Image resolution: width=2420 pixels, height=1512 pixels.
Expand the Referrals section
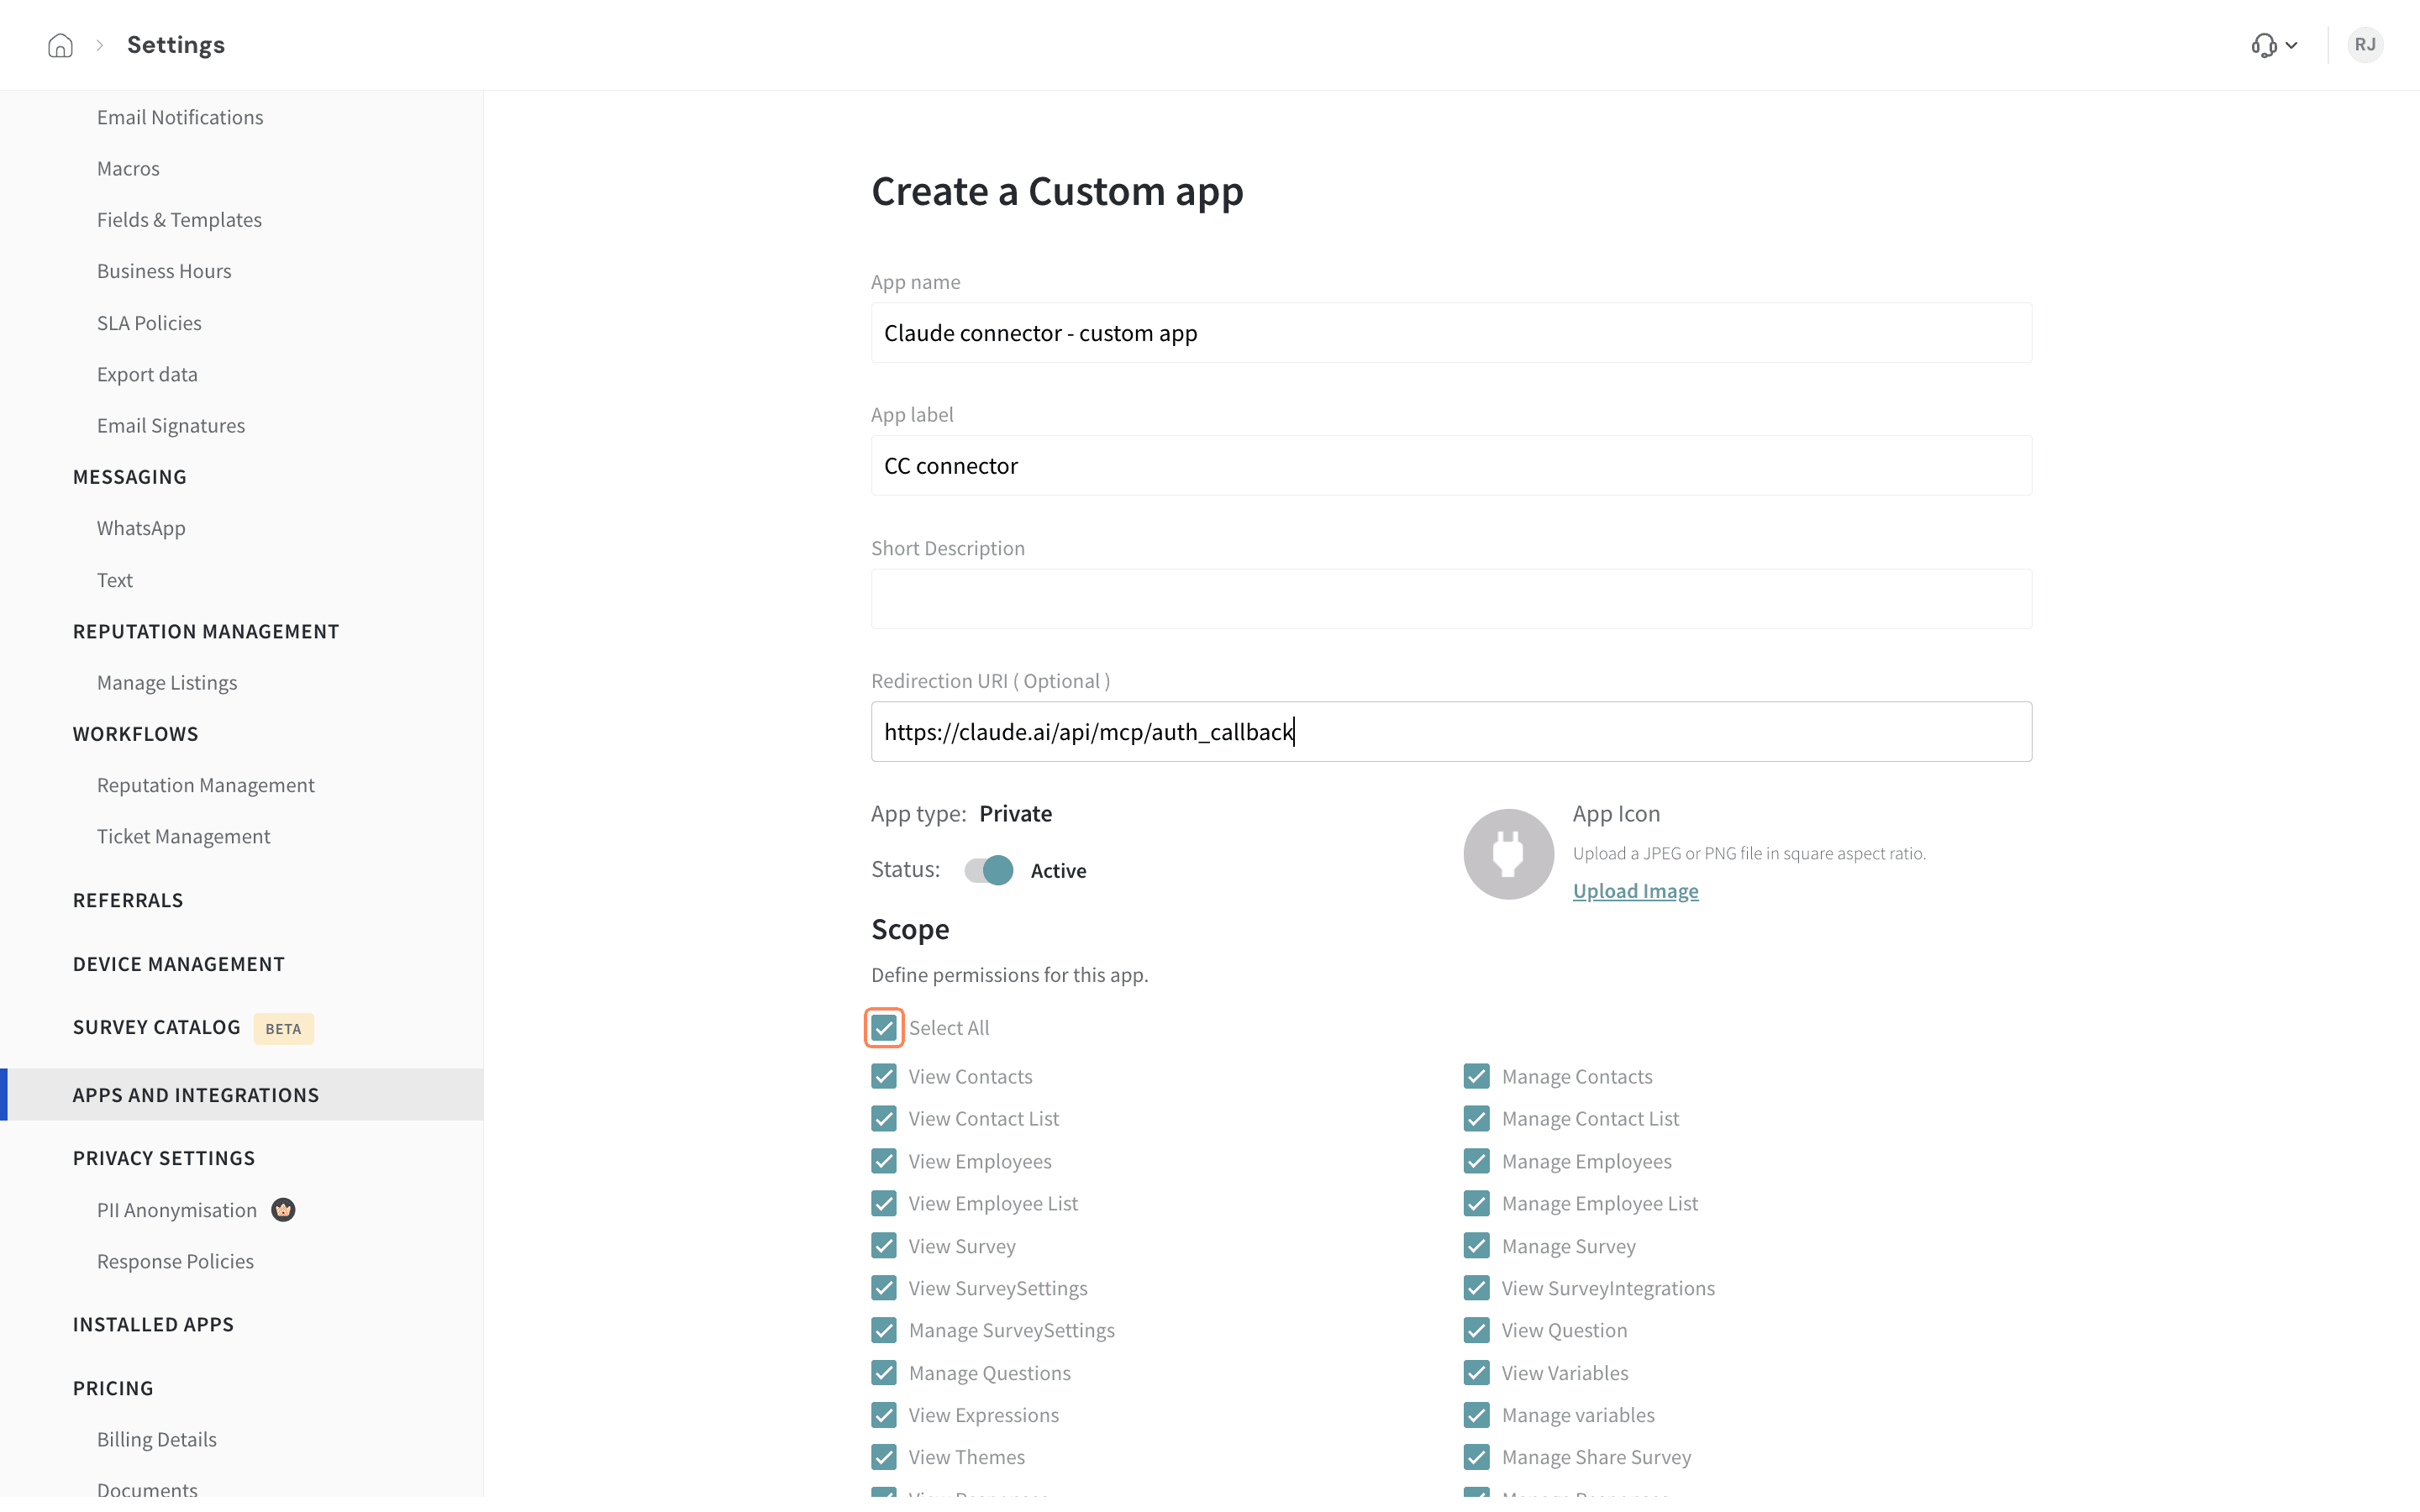128,900
